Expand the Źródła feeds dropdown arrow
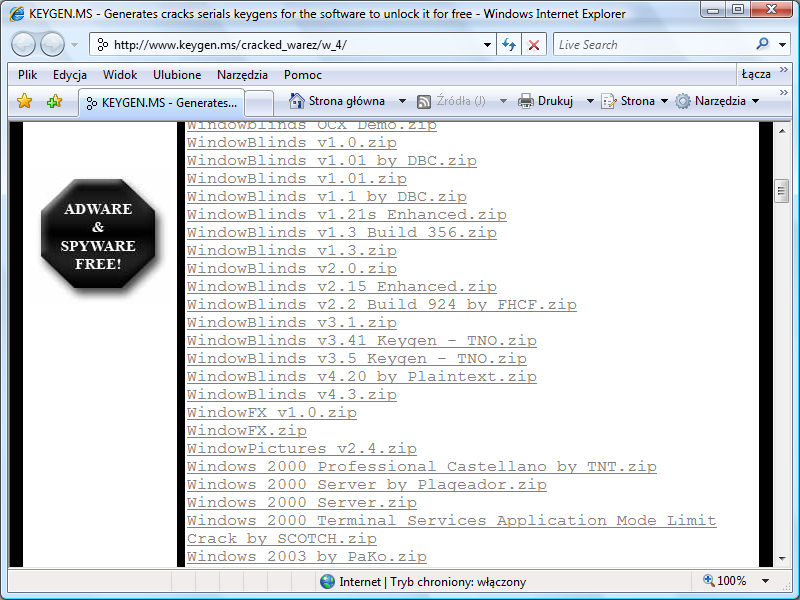The height and width of the screenshot is (600, 800). [x=503, y=101]
